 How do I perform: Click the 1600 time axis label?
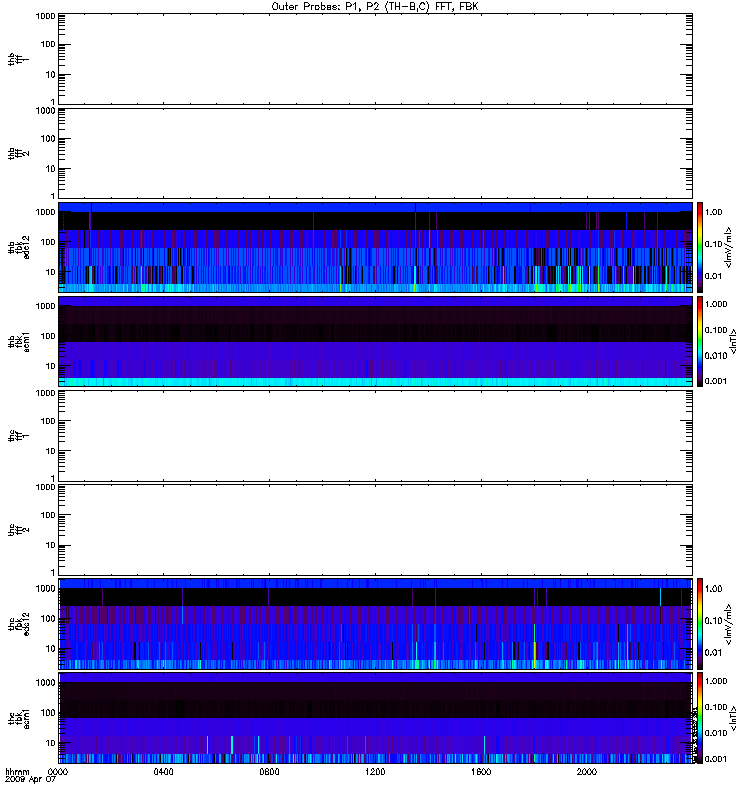tap(481, 772)
